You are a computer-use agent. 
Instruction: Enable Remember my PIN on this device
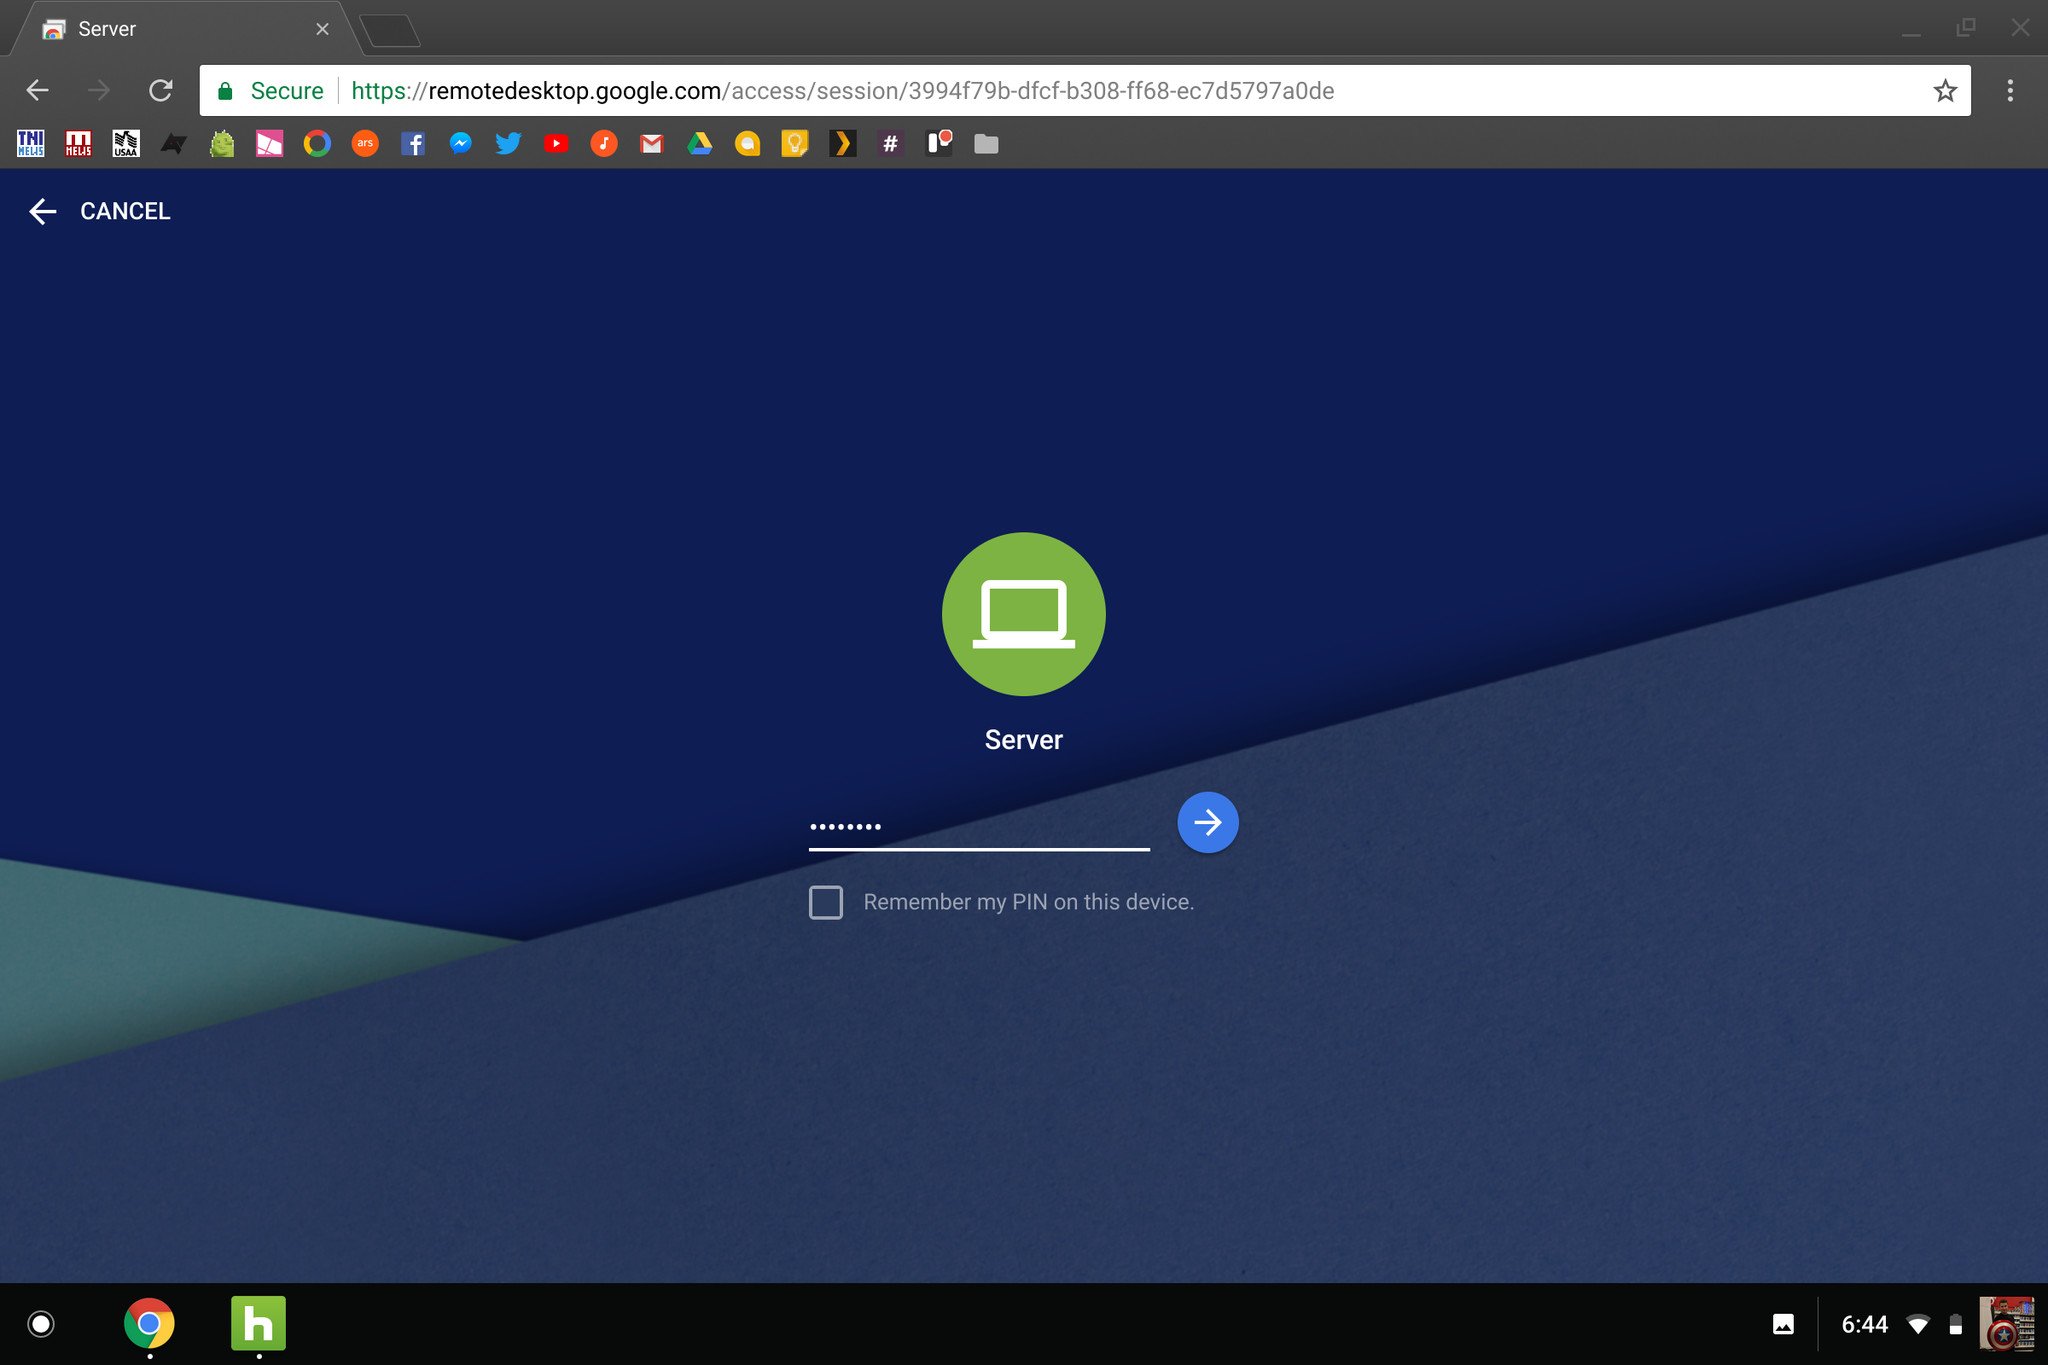click(825, 902)
